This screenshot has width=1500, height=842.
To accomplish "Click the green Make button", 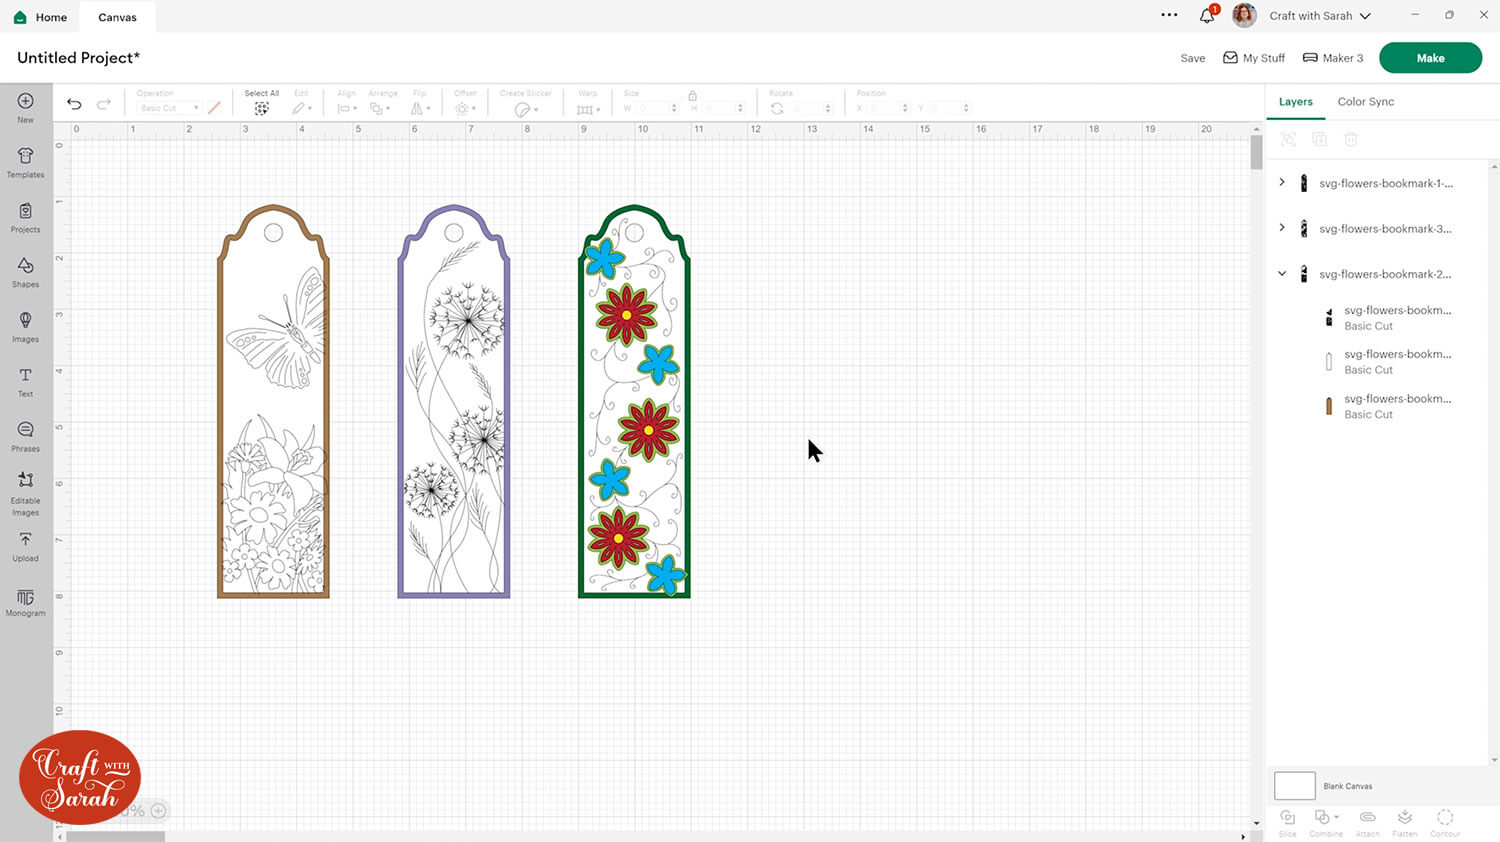I will coord(1430,58).
